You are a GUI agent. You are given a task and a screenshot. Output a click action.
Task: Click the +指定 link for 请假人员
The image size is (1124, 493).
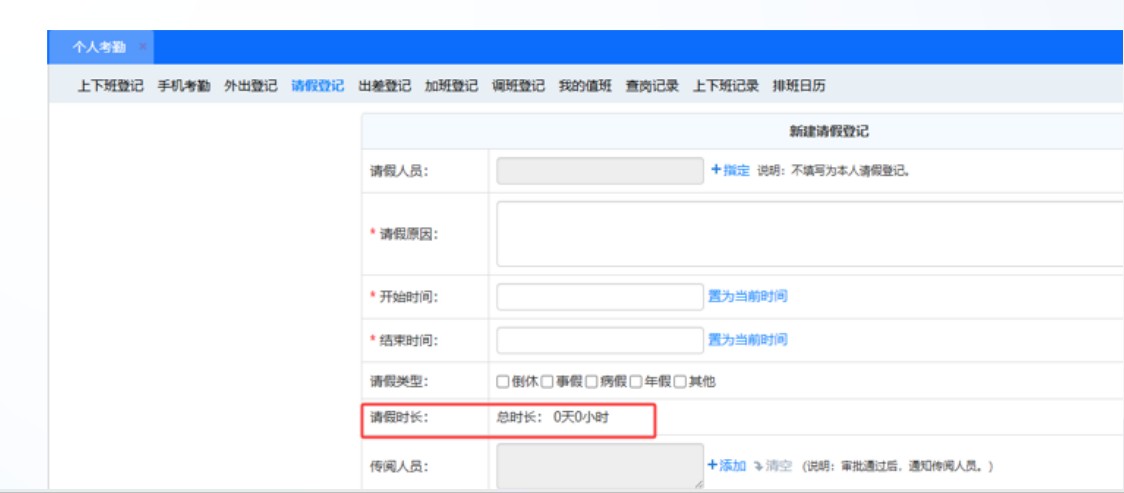click(x=730, y=170)
